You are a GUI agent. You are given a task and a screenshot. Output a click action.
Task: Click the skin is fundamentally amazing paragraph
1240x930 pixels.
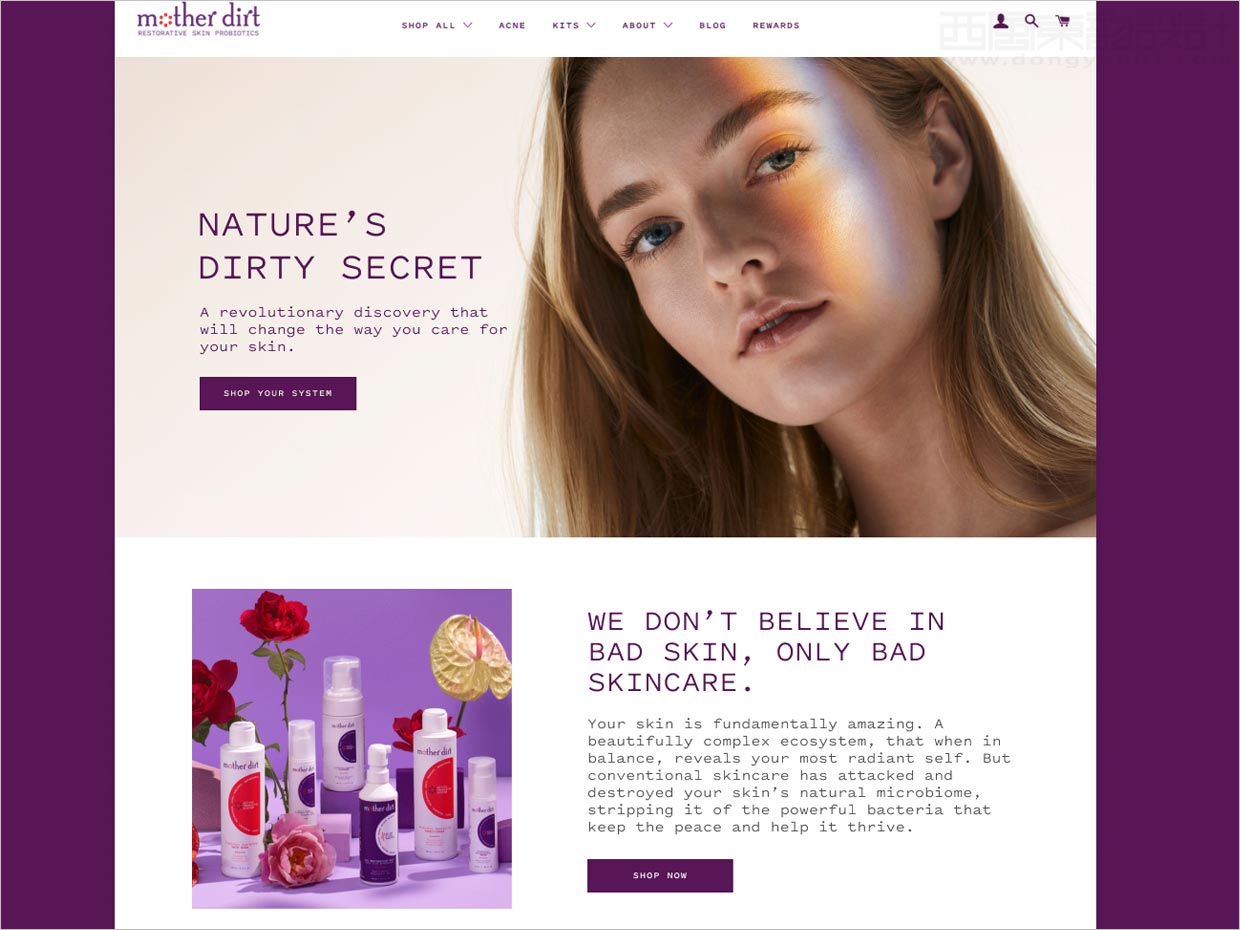[x=799, y=776]
